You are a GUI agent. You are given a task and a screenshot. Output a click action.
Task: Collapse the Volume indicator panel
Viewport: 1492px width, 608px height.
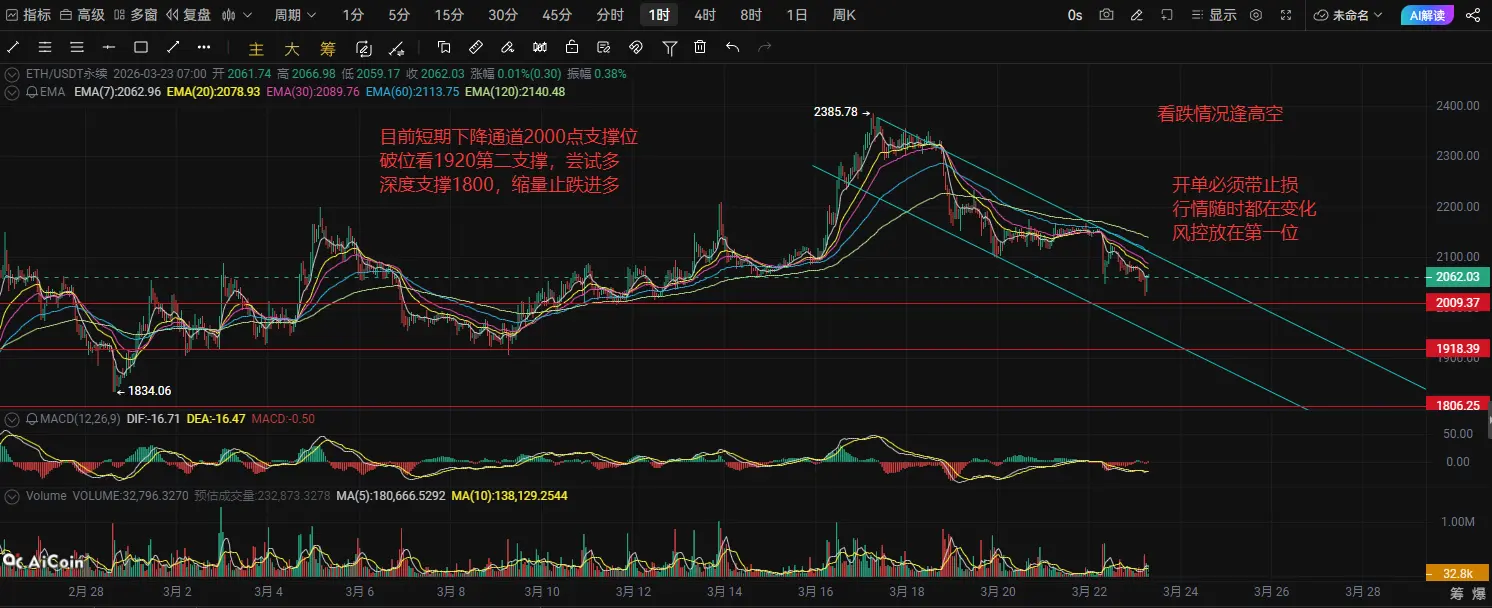tap(11, 496)
